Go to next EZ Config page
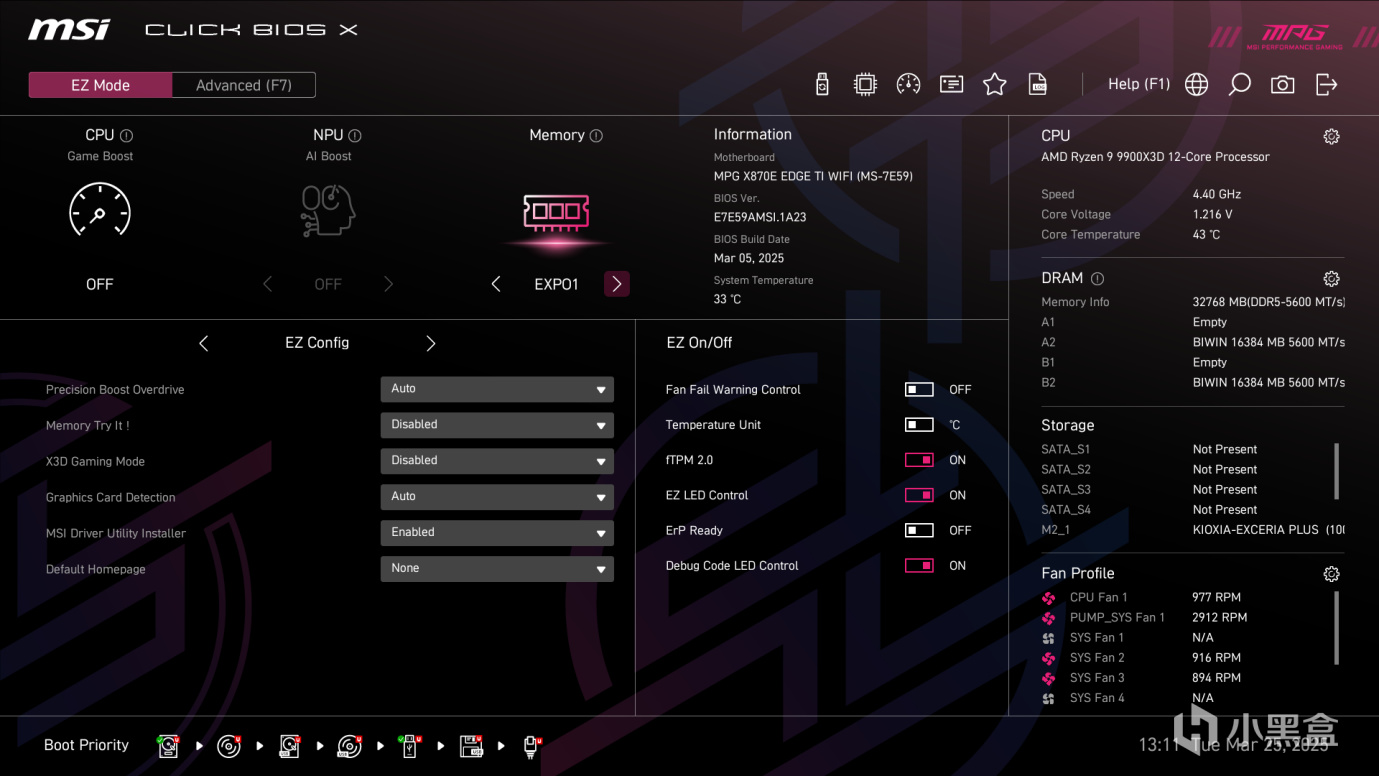 (431, 343)
